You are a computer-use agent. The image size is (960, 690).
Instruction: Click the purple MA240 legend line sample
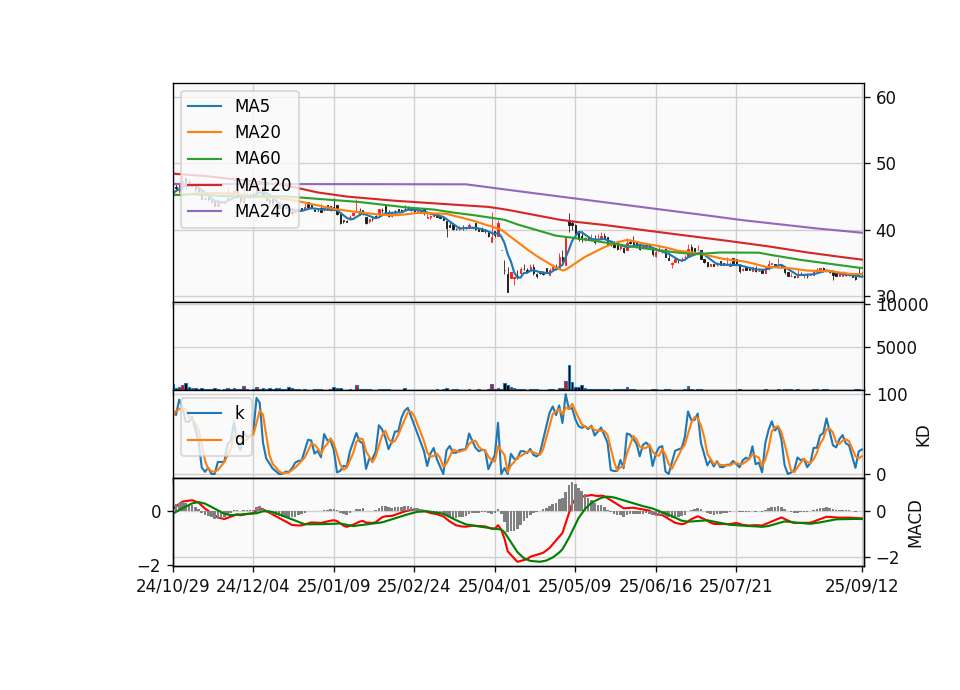(x=204, y=211)
